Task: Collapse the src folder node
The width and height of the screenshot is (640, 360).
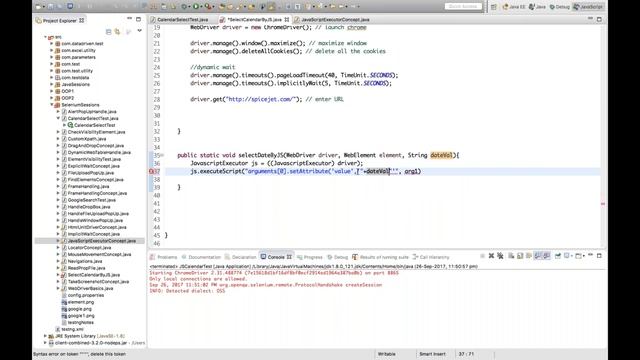Action: pyautogui.click(x=45, y=37)
